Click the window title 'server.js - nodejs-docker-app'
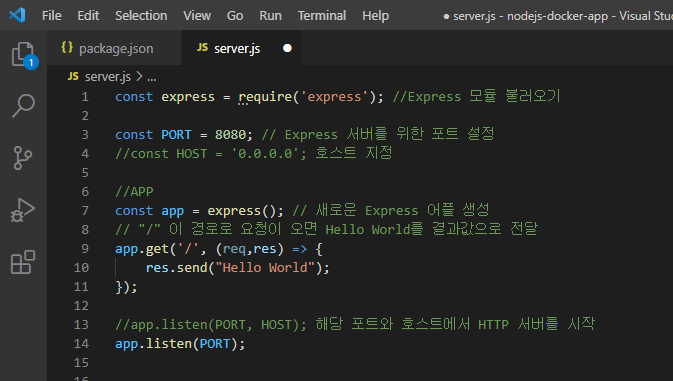This screenshot has width=673, height=381. pos(531,16)
